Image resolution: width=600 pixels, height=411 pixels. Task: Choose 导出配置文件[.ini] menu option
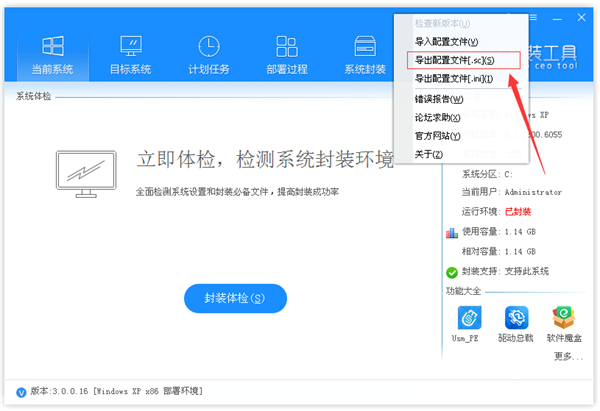[454, 78]
